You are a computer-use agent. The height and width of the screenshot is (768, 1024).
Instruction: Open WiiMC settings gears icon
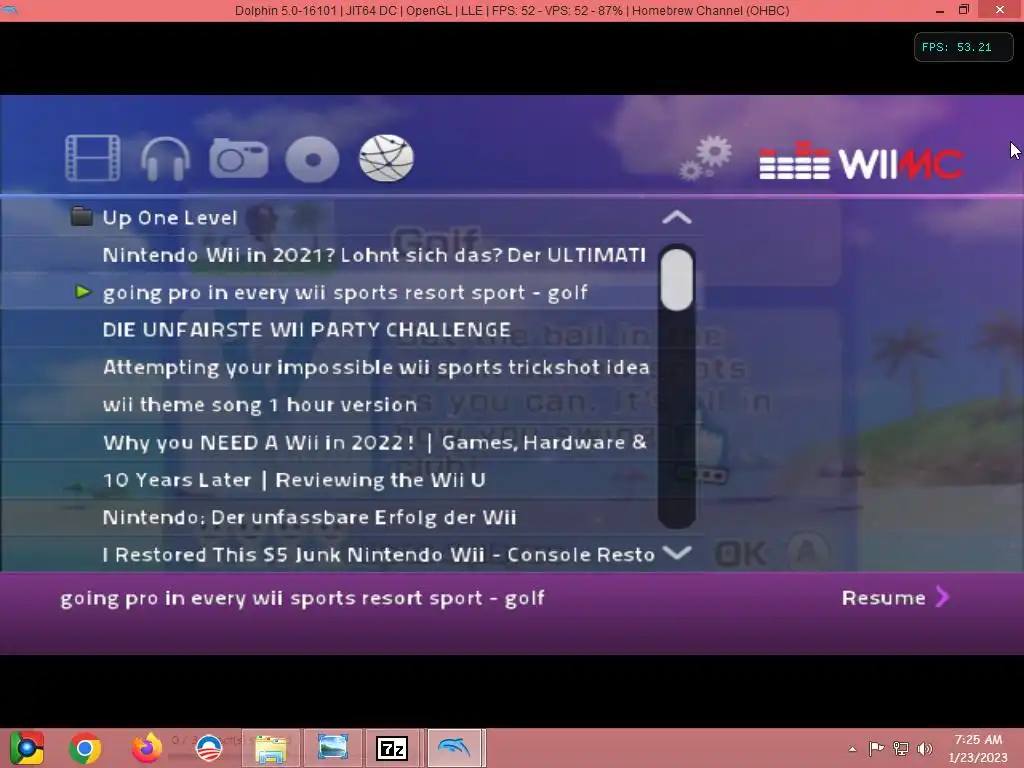pyautogui.click(x=705, y=157)
